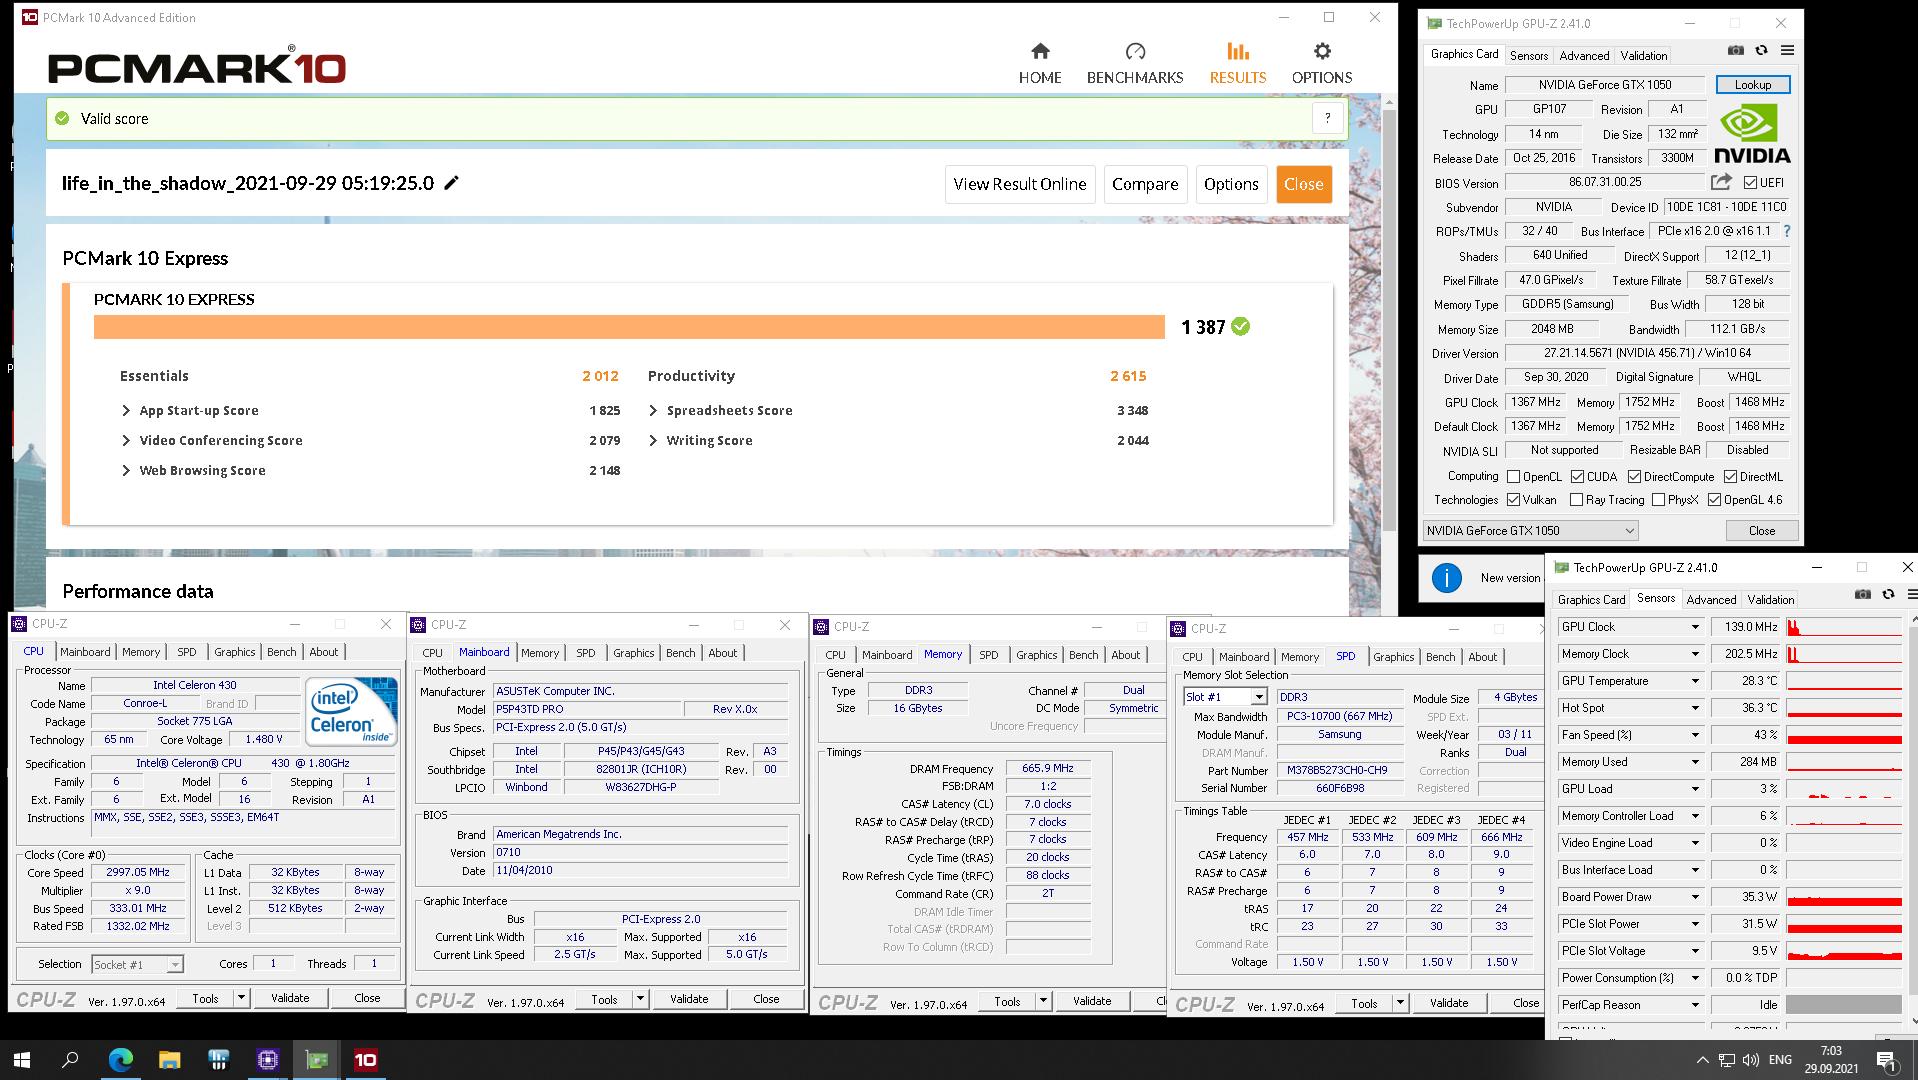
Task: Open File Explorer from taskbar
Action: 169,1060
